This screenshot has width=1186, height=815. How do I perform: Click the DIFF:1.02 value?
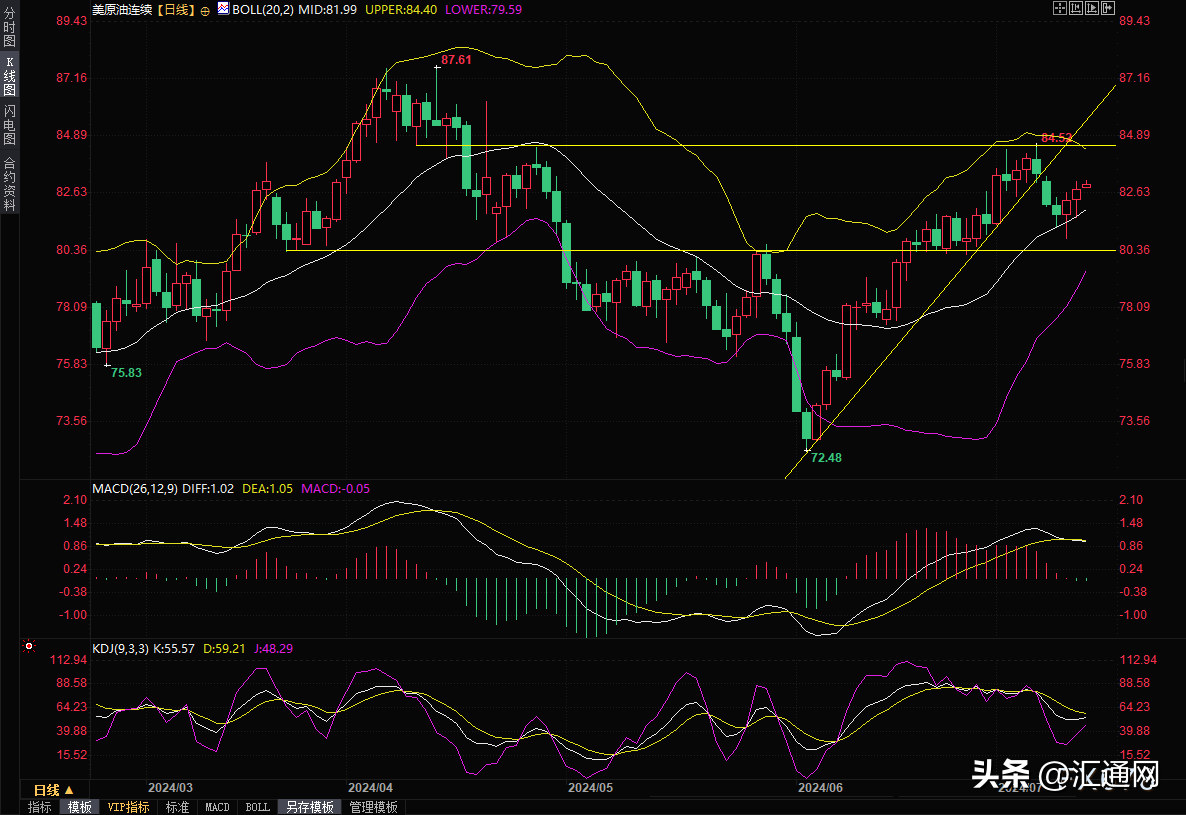pos(208,488)
